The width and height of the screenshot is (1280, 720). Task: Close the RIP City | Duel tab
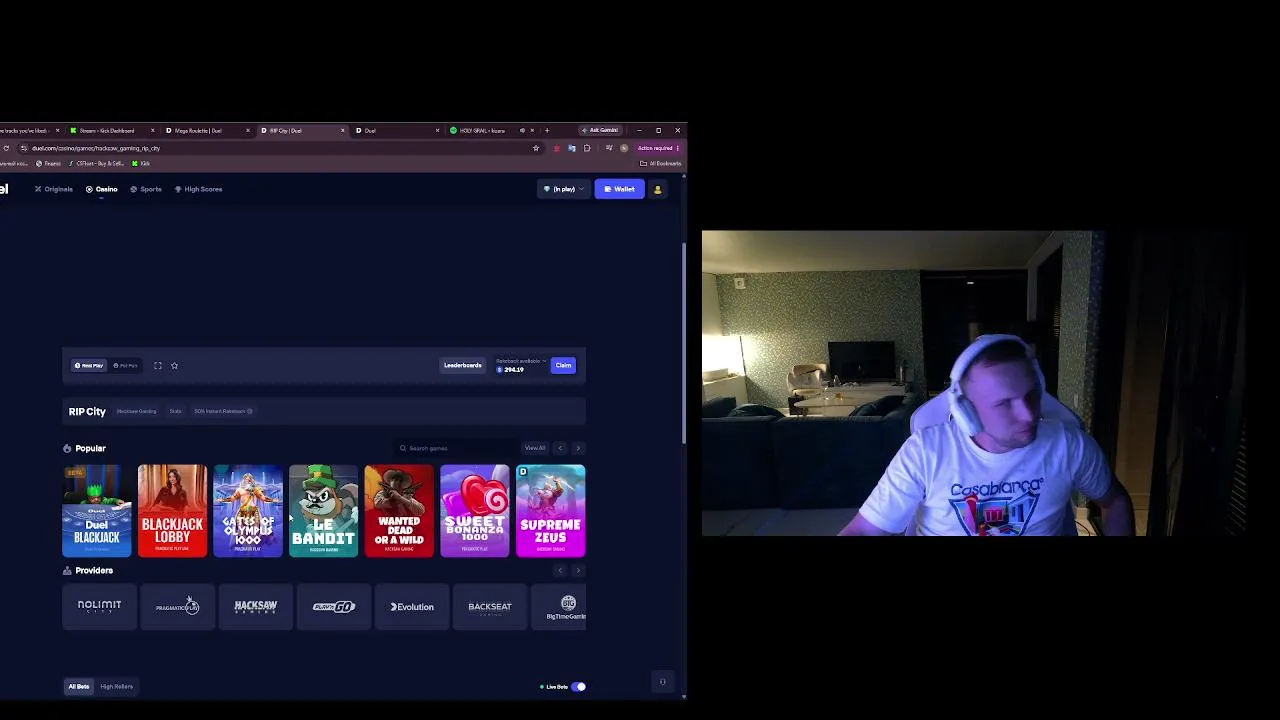(343, 130)
